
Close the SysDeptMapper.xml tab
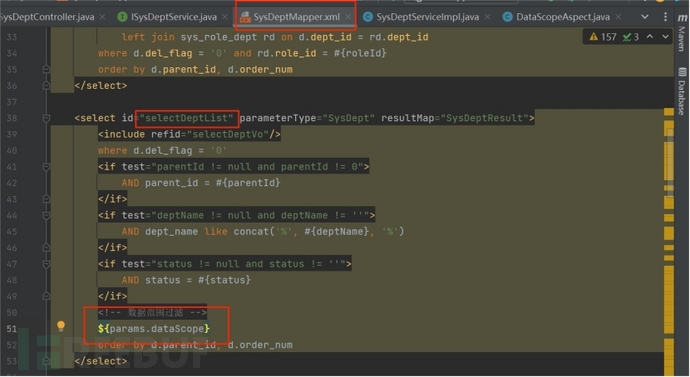pyautogui.click(x=349, y=17)
